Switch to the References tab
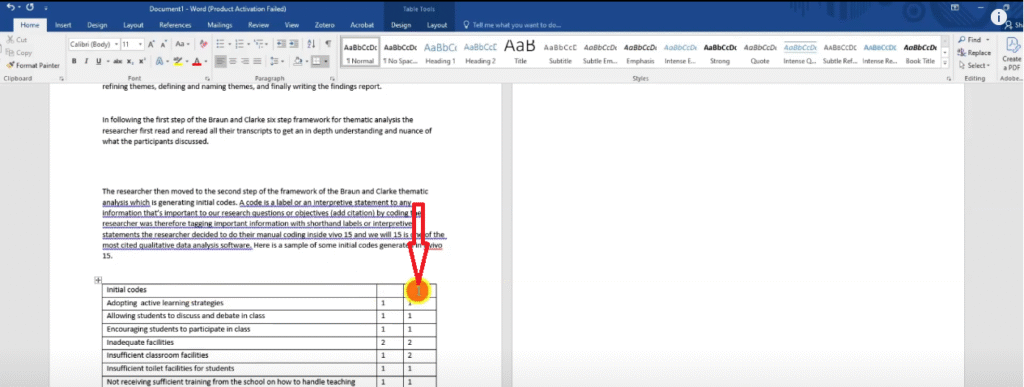Viewport: 1024px width, 387px height. tap(174, 25)
